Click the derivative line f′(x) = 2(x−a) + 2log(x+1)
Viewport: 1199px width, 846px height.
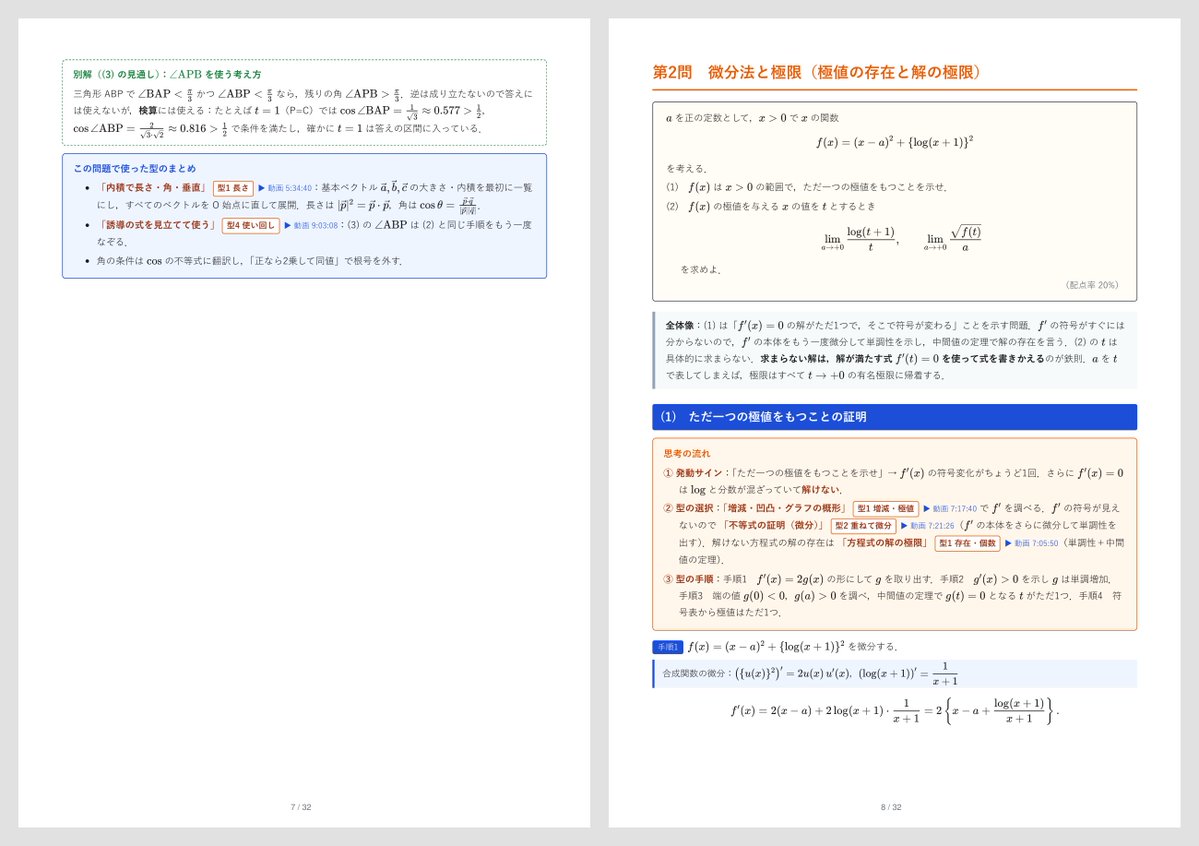[895, 711]
